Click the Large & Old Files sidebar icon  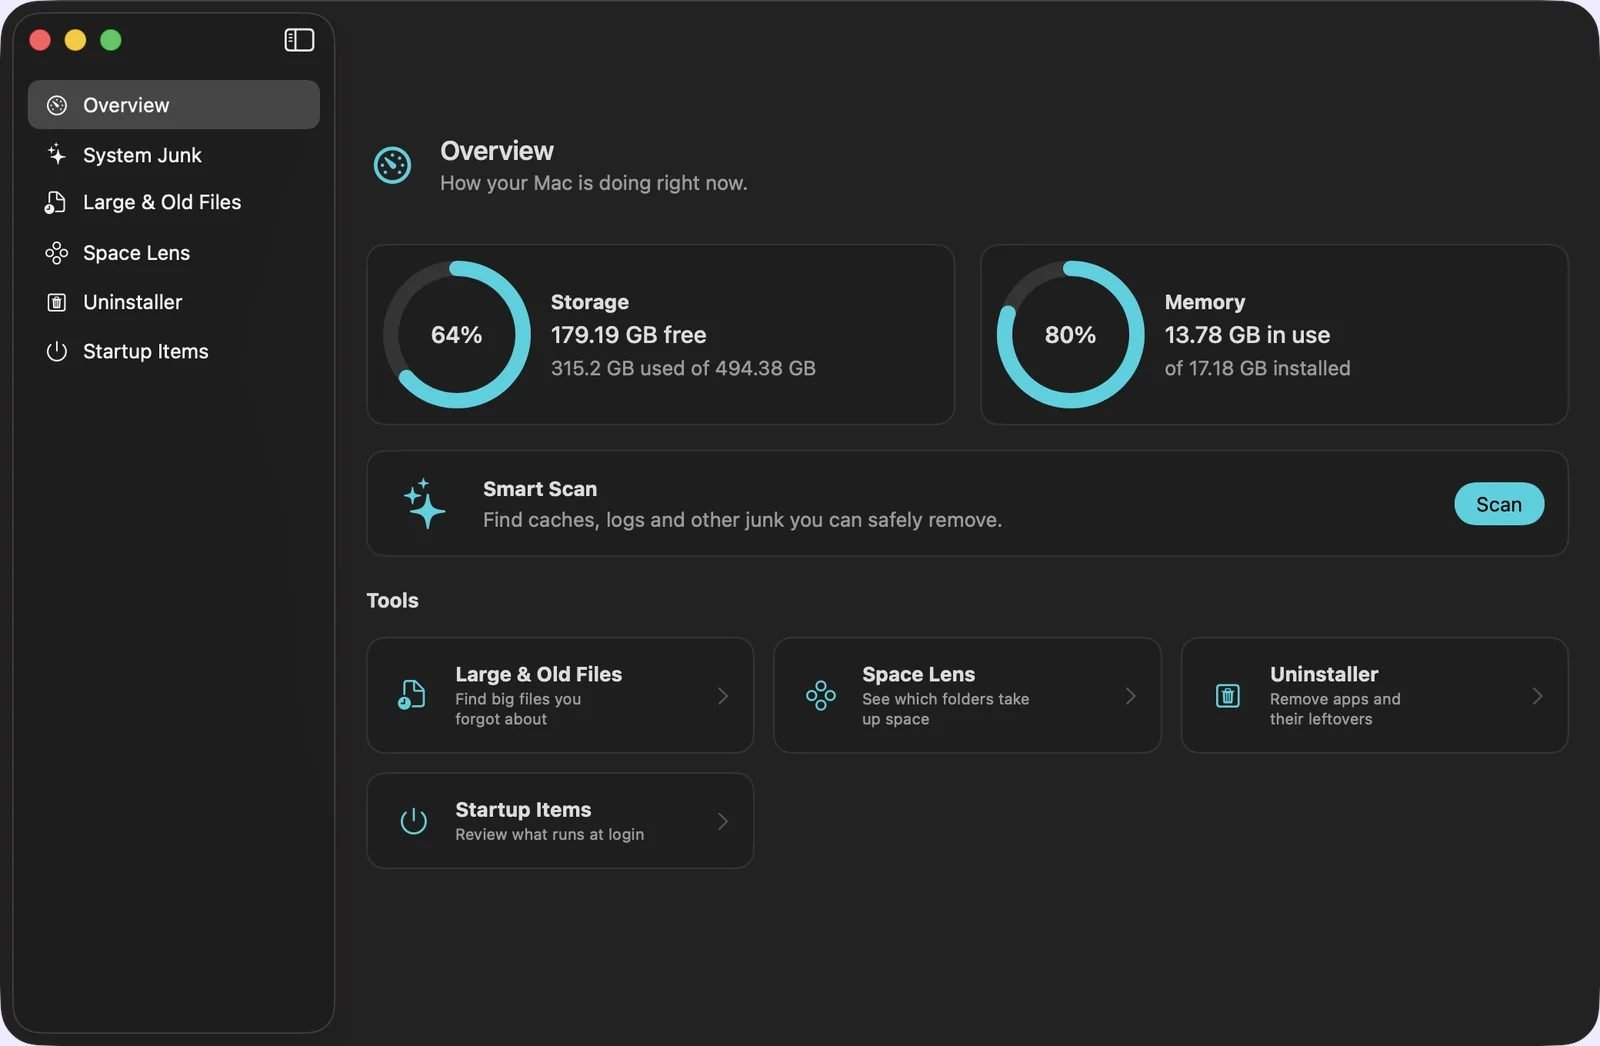pos(56,202)
